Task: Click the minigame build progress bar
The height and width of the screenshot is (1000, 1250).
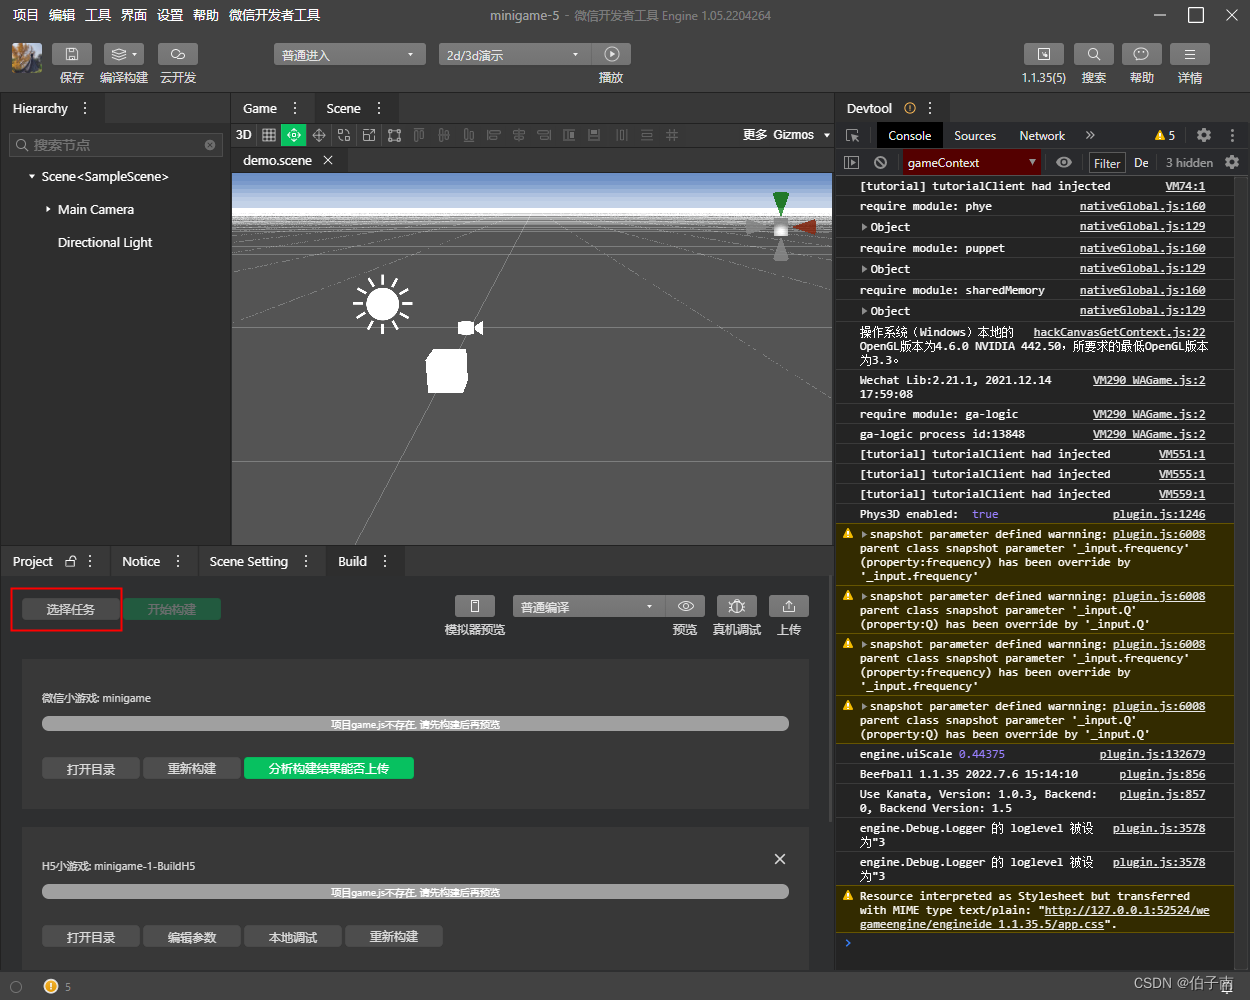Action: [415, 724]
